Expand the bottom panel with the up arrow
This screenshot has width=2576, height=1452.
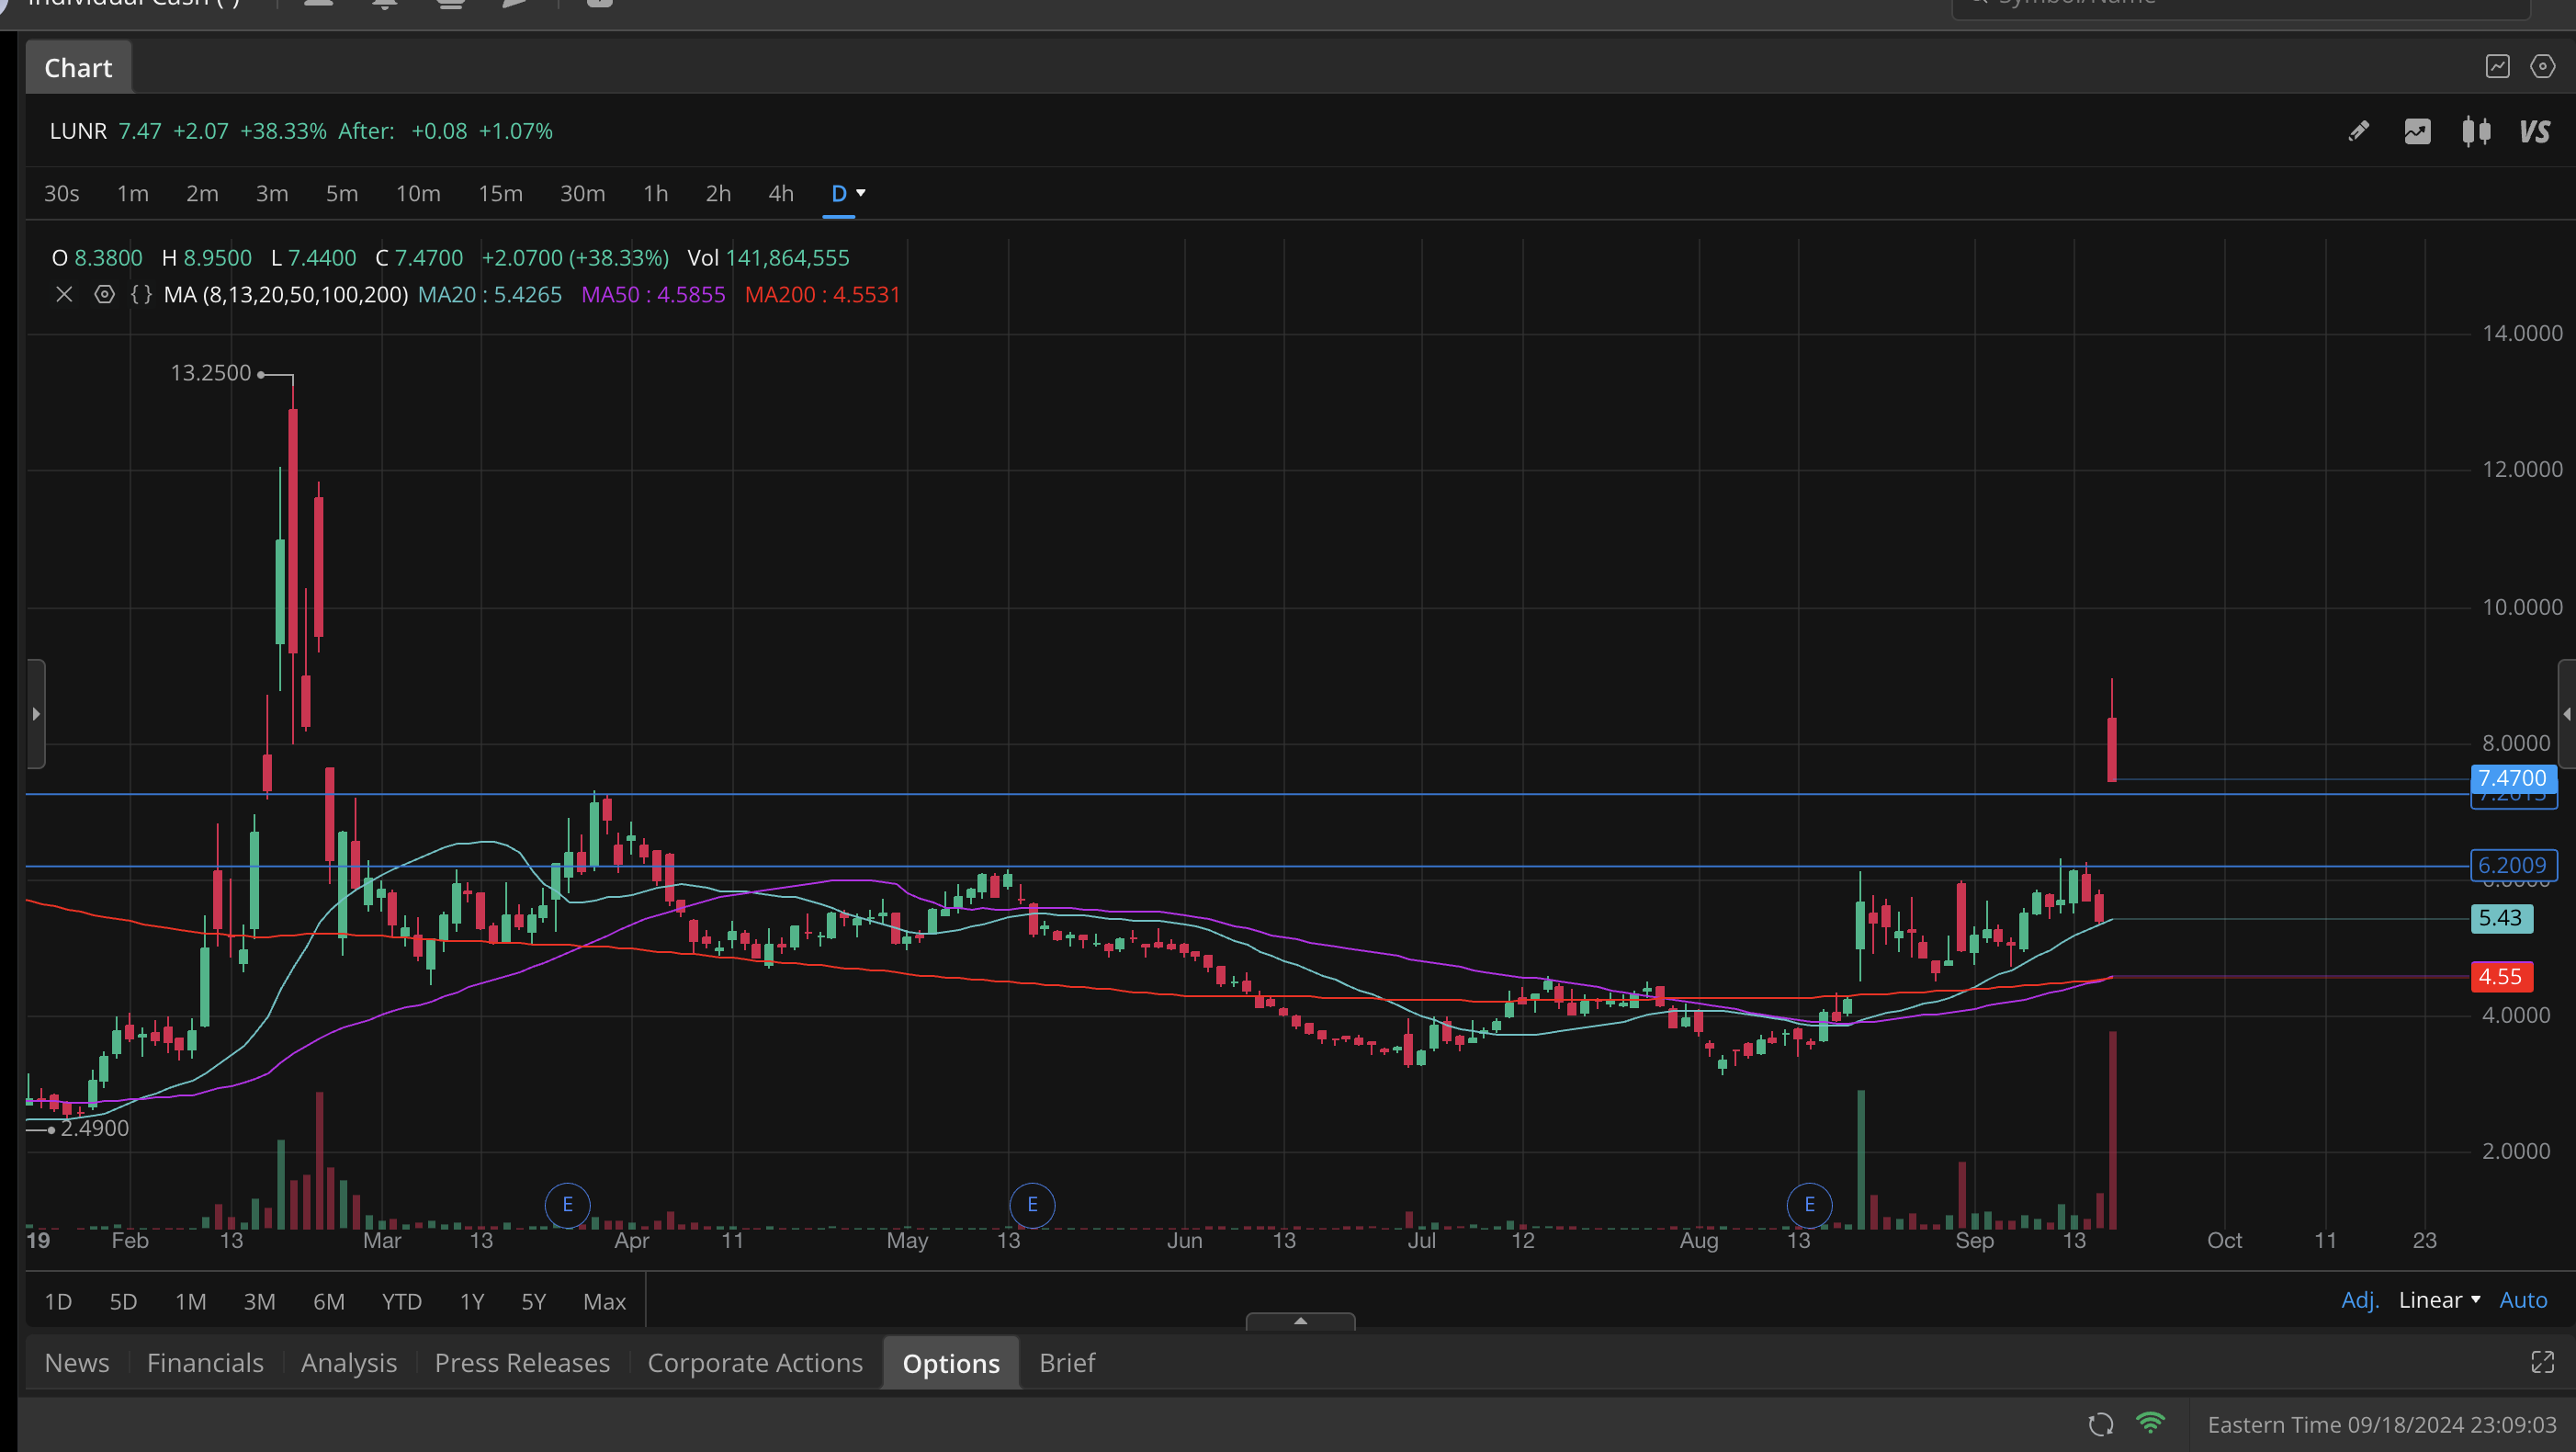[1300, 1321]
